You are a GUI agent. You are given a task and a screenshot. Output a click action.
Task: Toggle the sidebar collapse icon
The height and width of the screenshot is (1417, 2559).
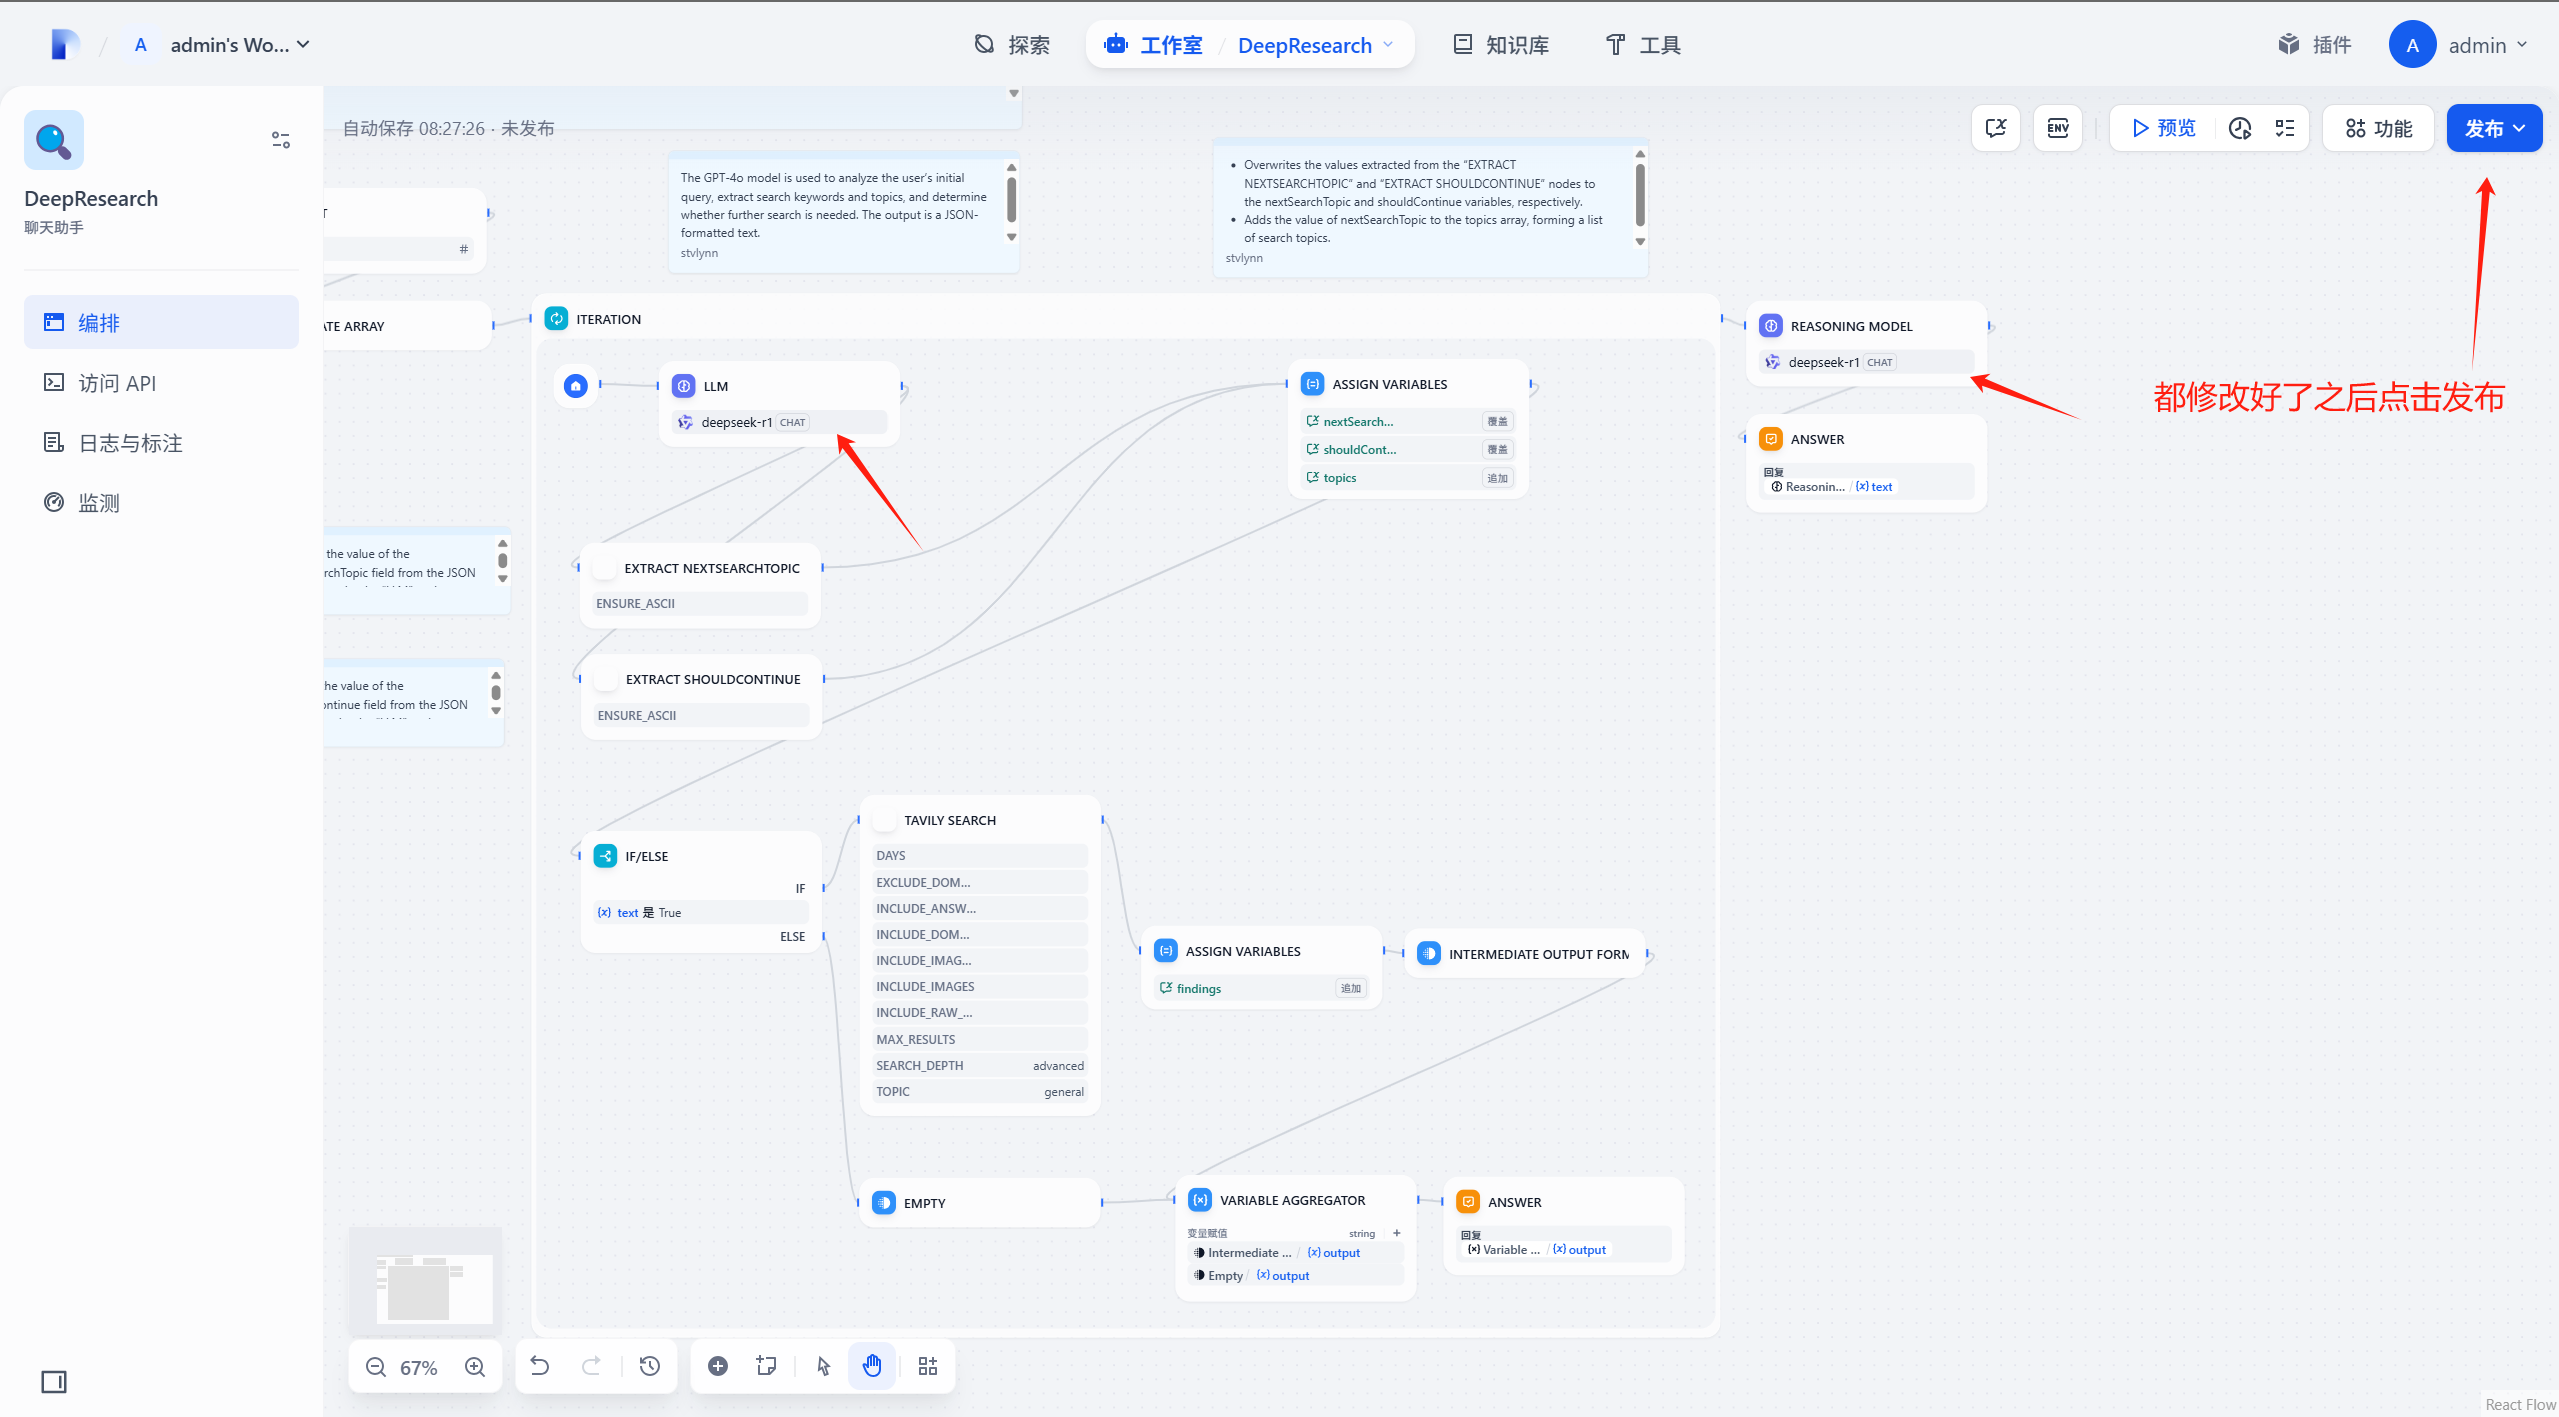pyautogui.click(x=54, y=1382)
